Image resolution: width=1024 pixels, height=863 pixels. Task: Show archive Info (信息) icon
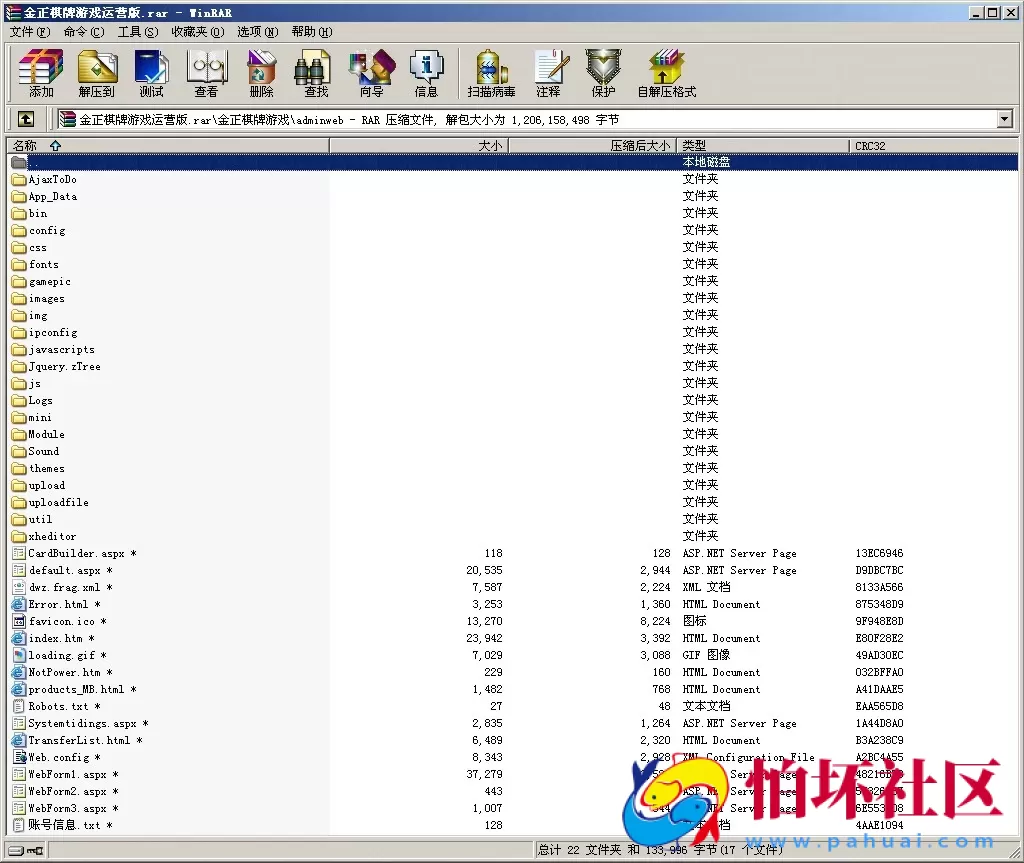coord(426,73)
